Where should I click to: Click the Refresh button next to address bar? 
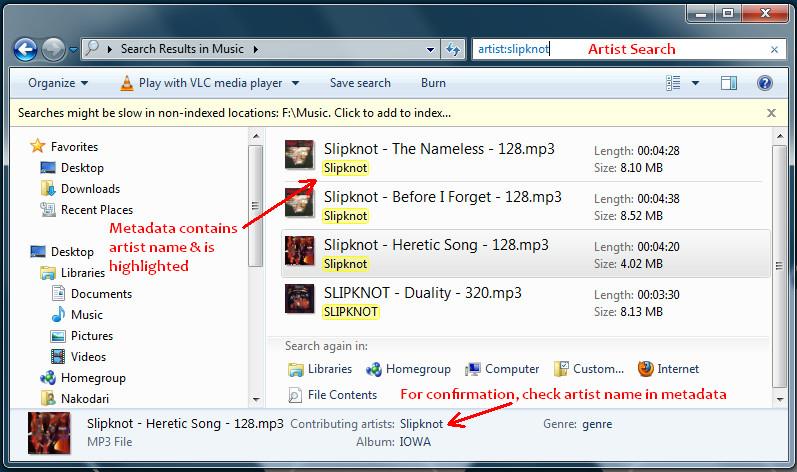453,49
